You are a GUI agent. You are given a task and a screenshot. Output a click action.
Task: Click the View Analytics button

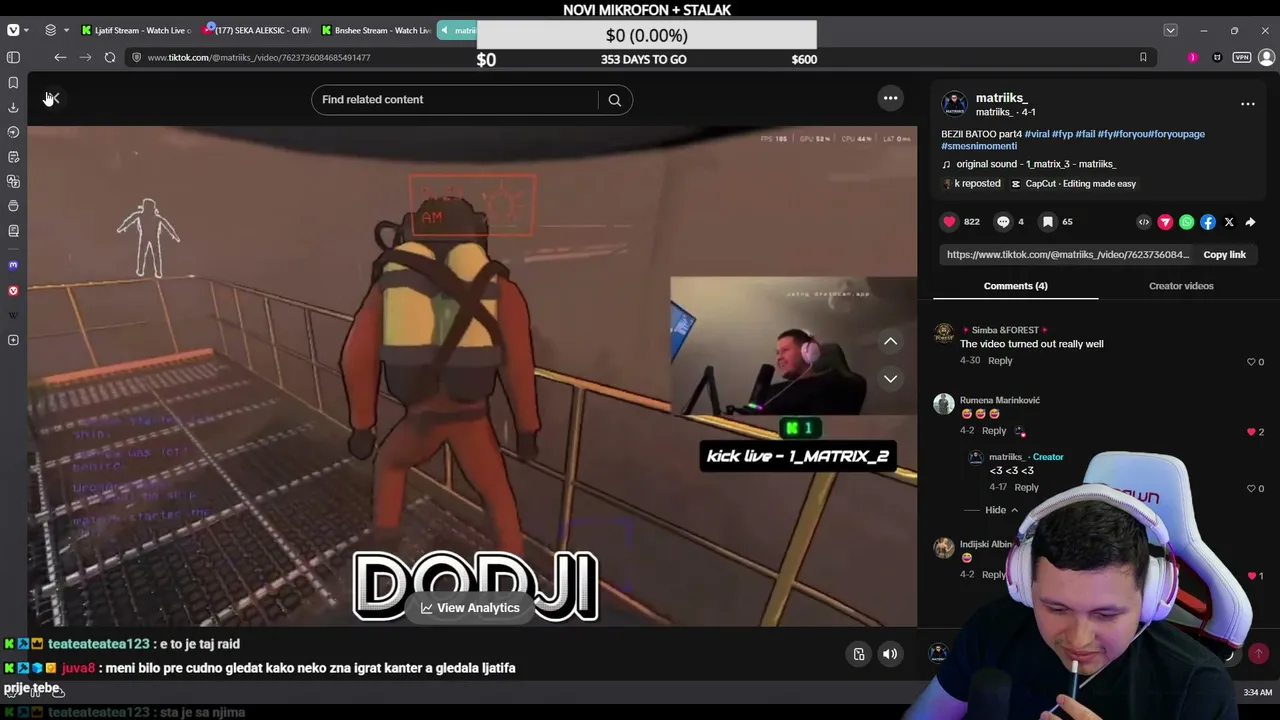coord(470,608)
